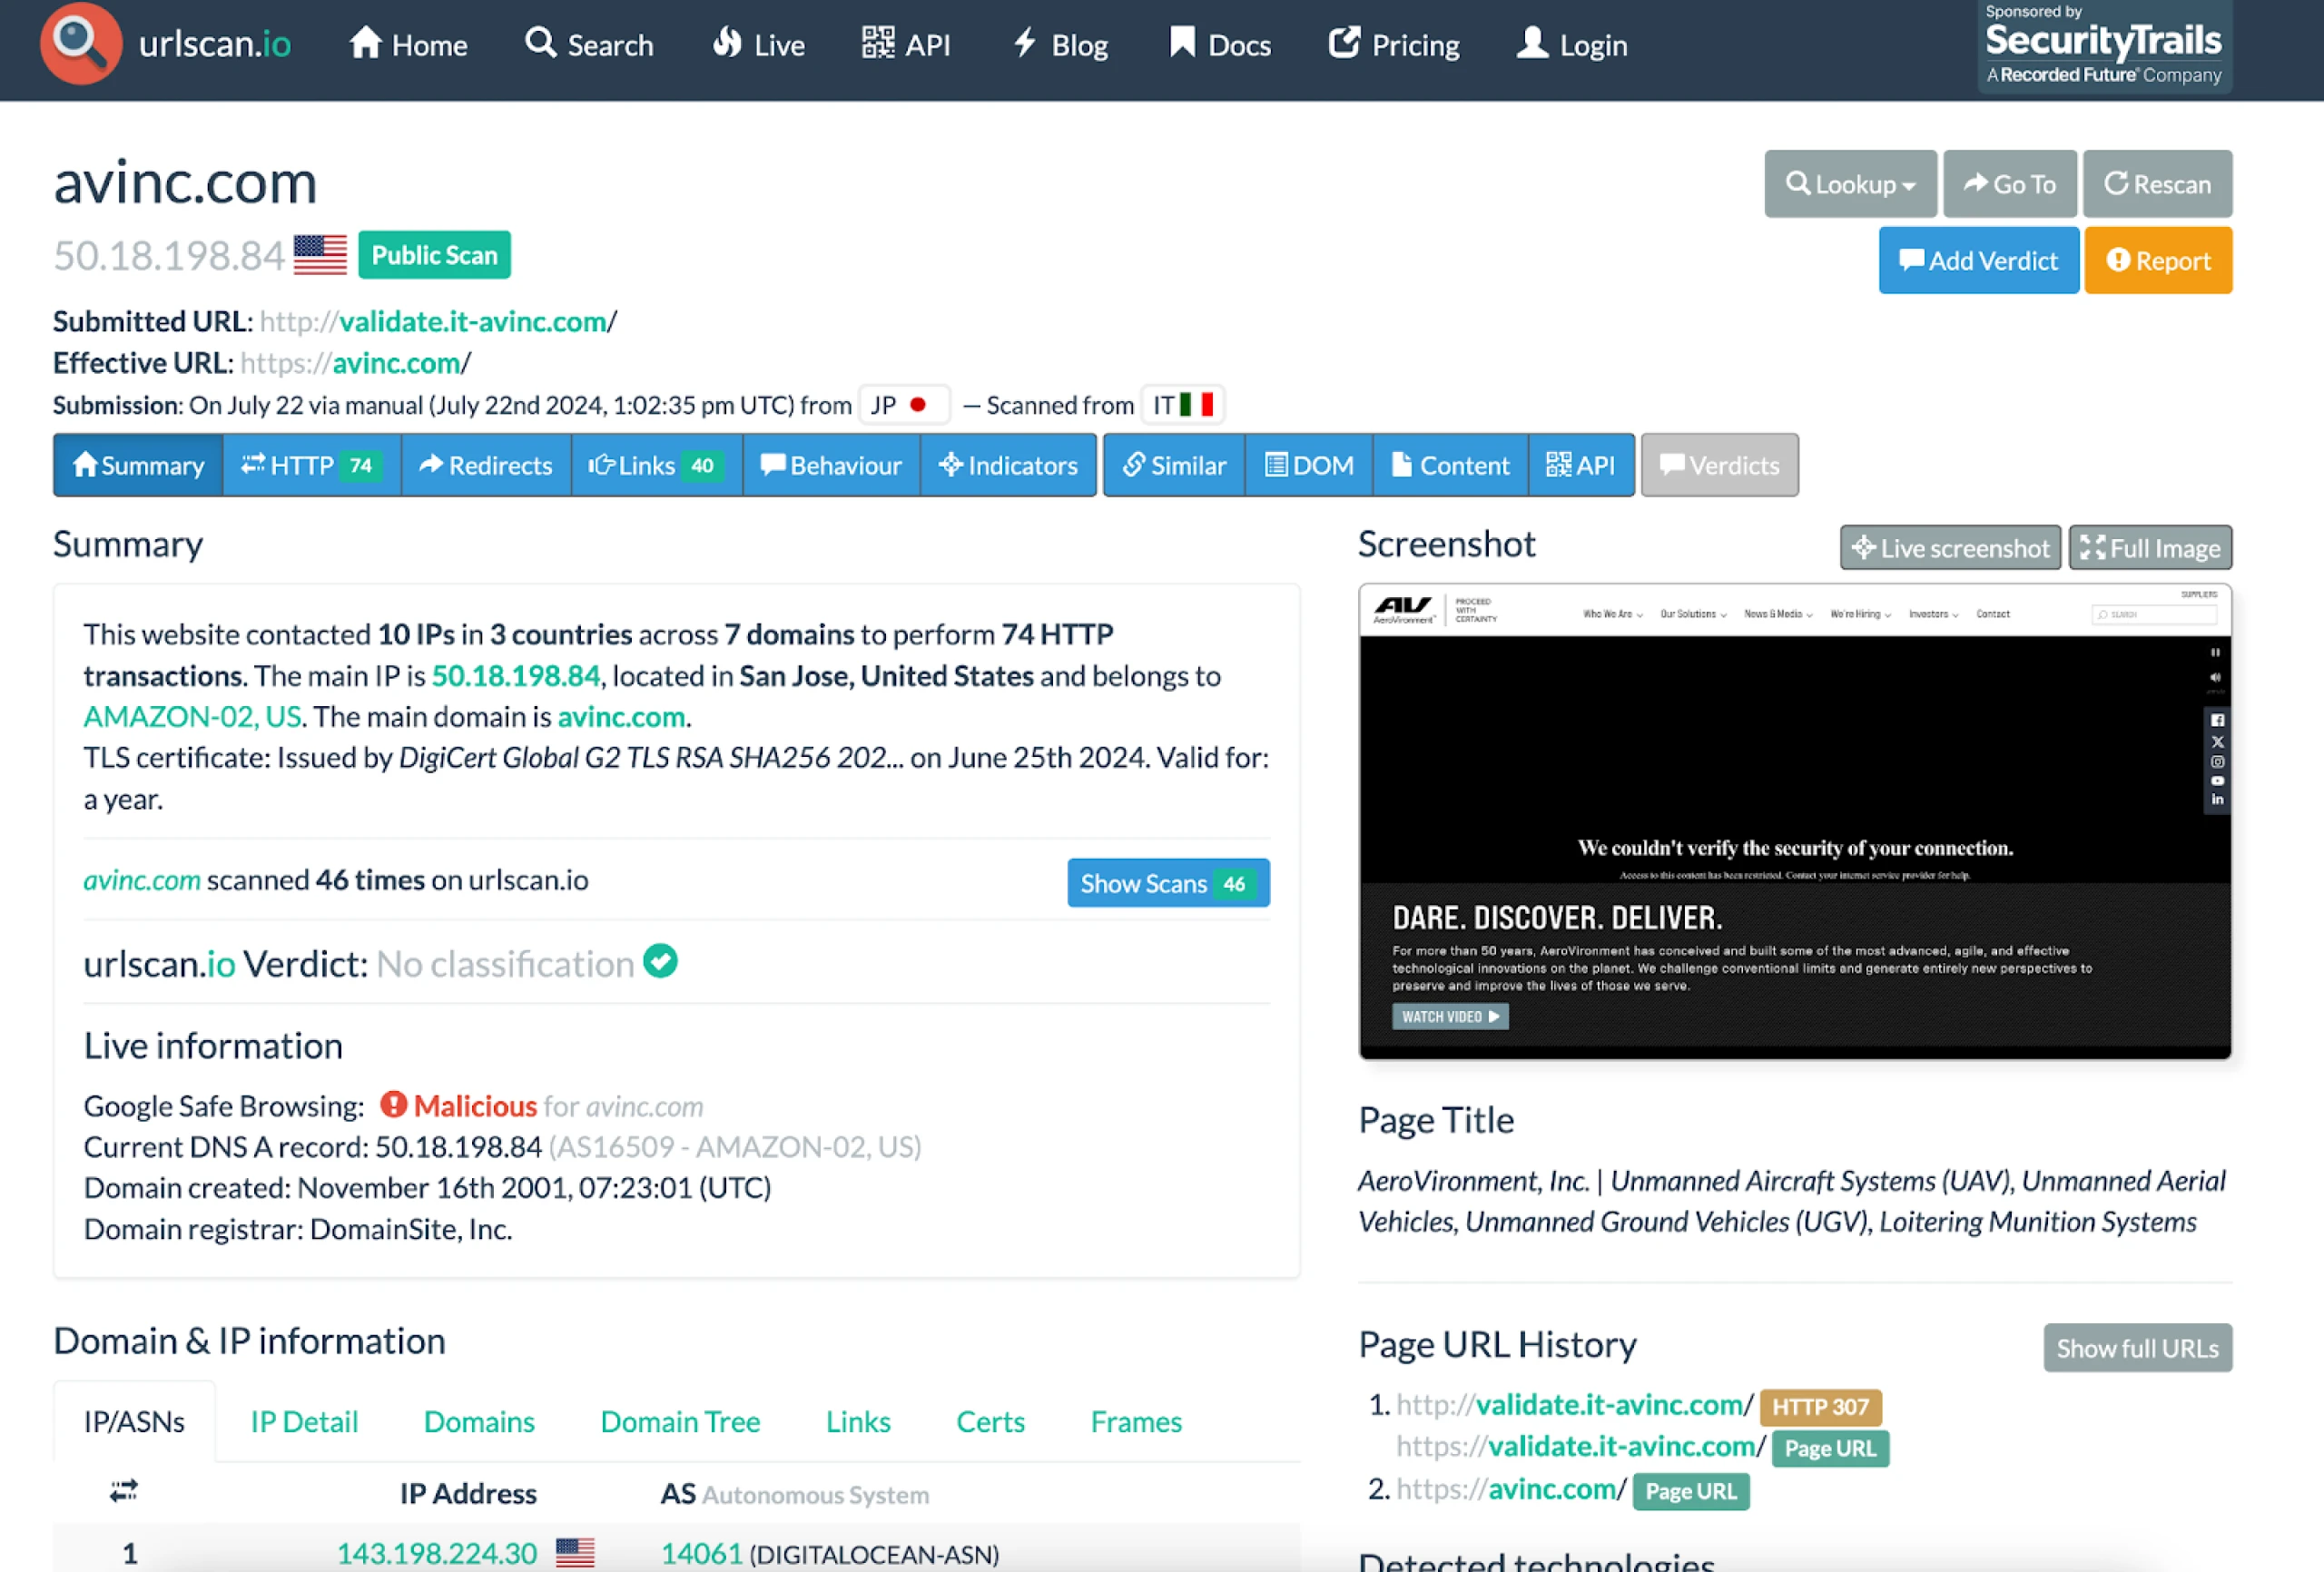Open the Blog link
This screenshot has height=1572, width=2324.
tap(1060, 45)
